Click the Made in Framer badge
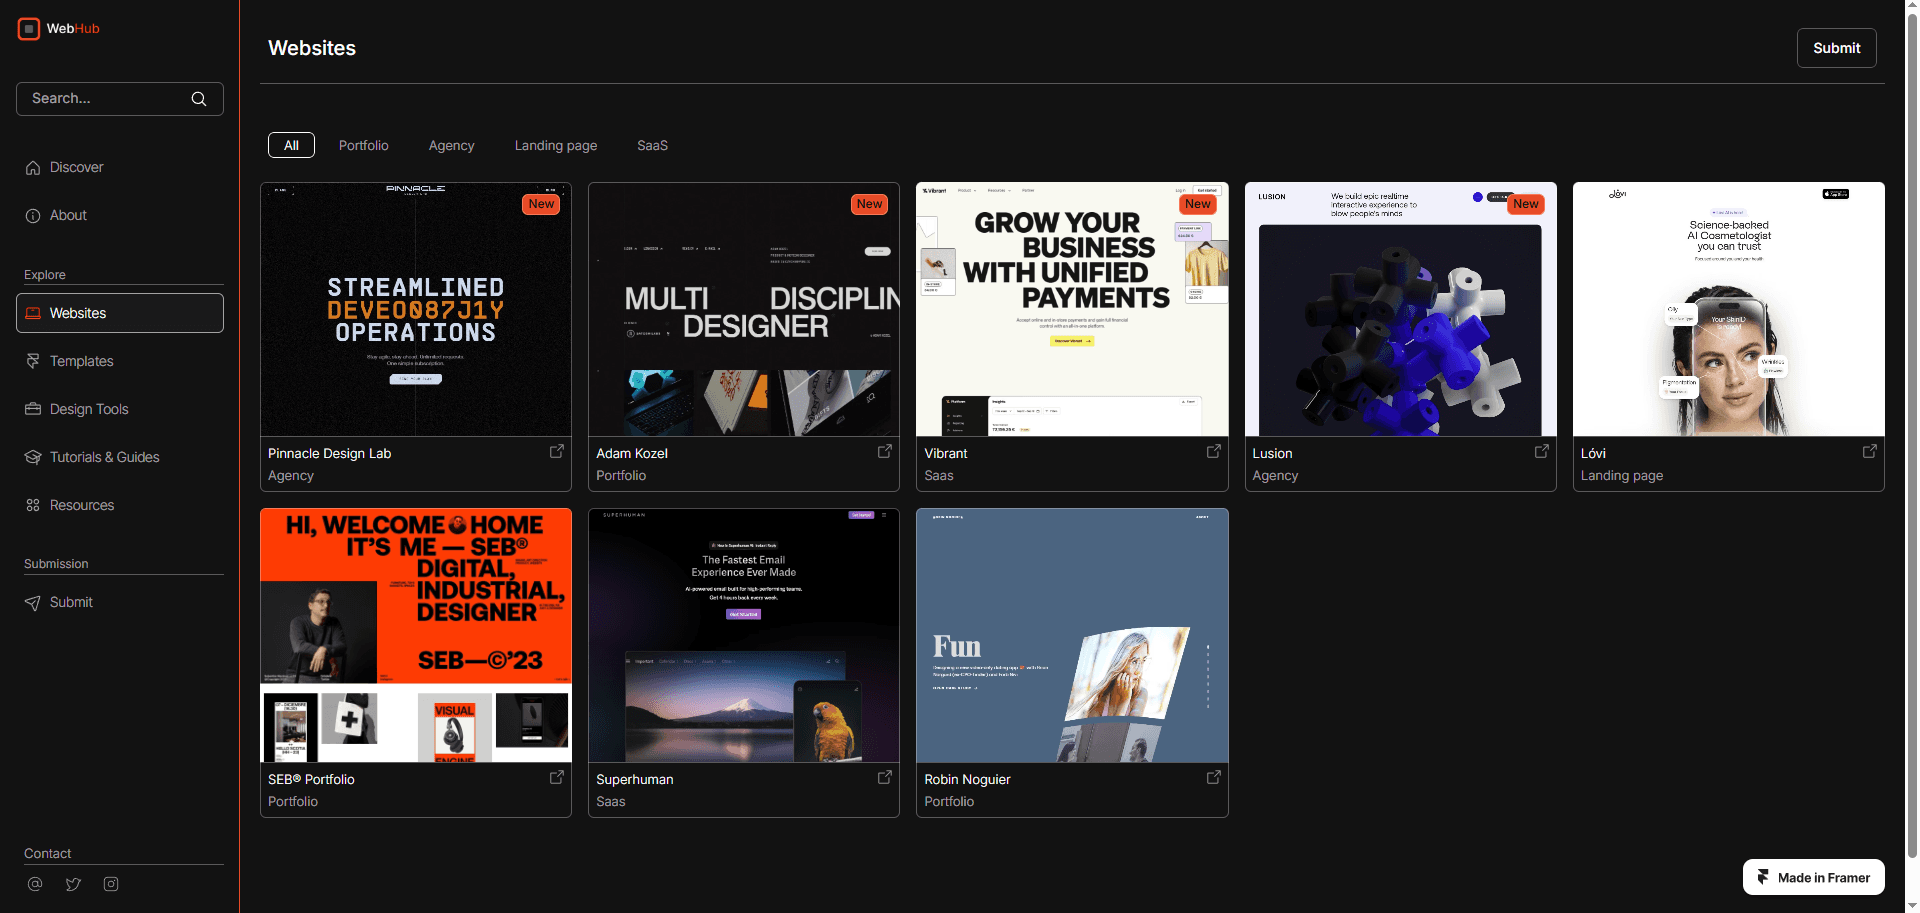Image resolution: width=1920 pixels, height=913 pixels. coord(1814,877)
